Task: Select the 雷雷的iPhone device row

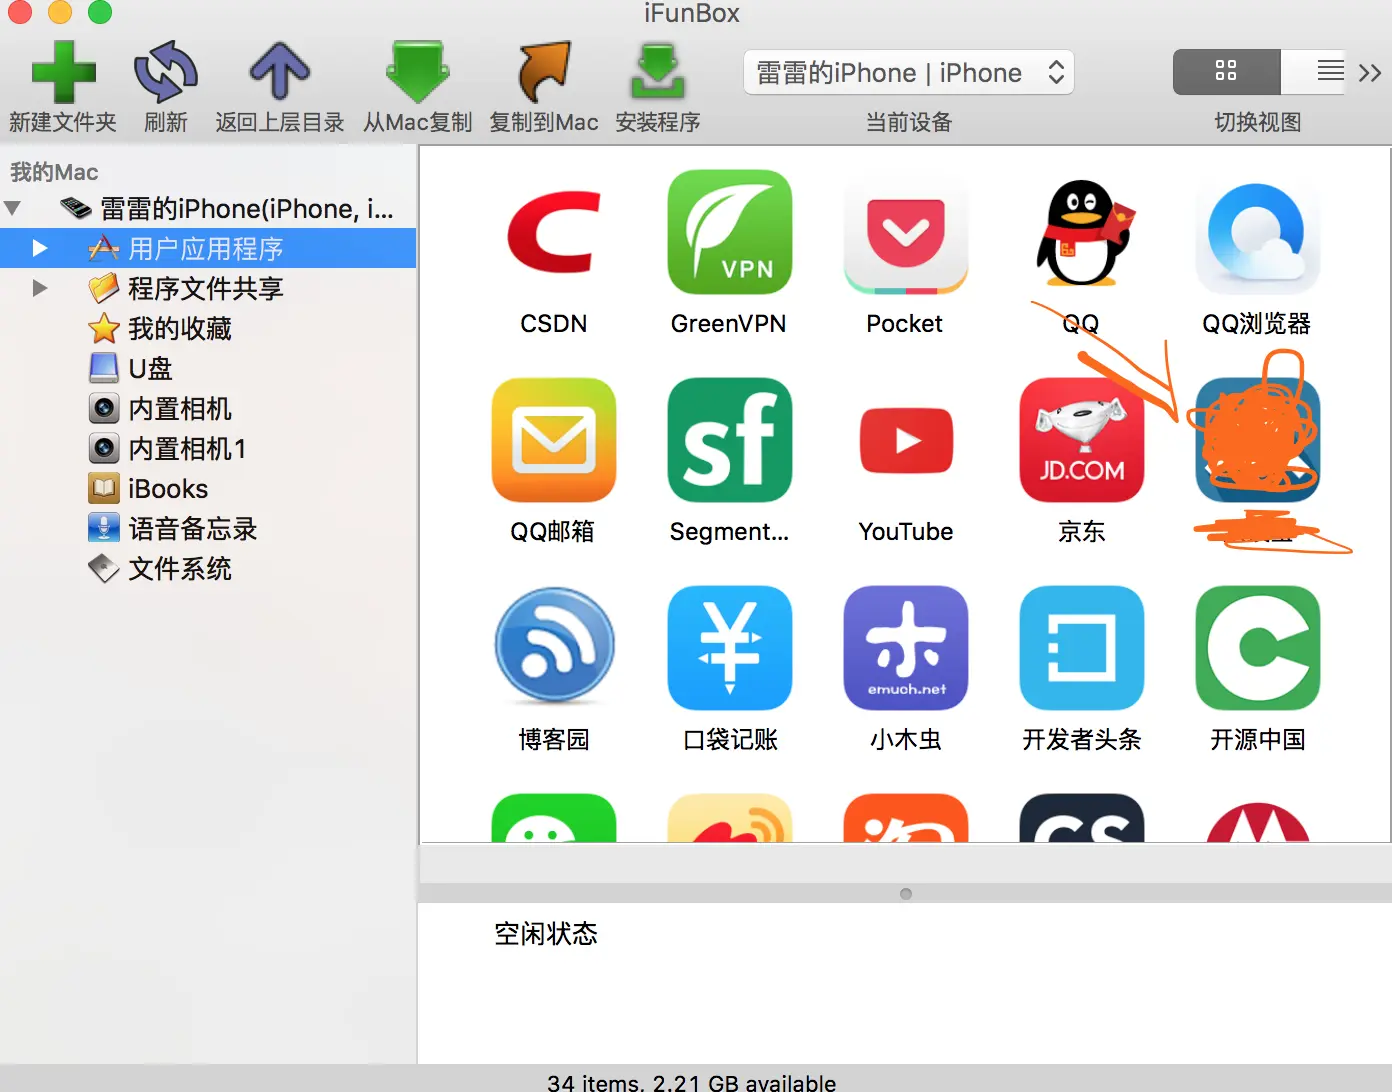Action: pos(208,208)
